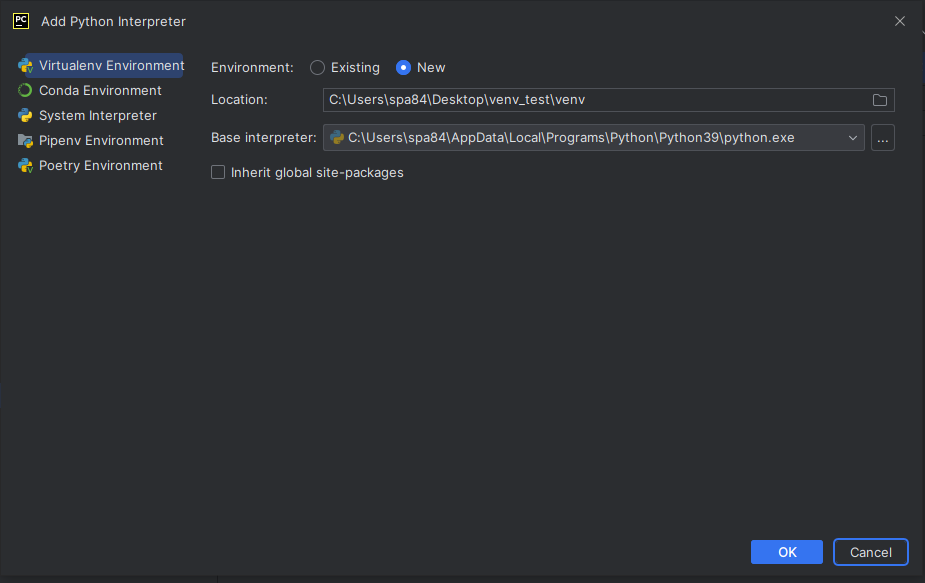
Task: Close the Add Python Interpreter dialog
Action: (900, 21)
